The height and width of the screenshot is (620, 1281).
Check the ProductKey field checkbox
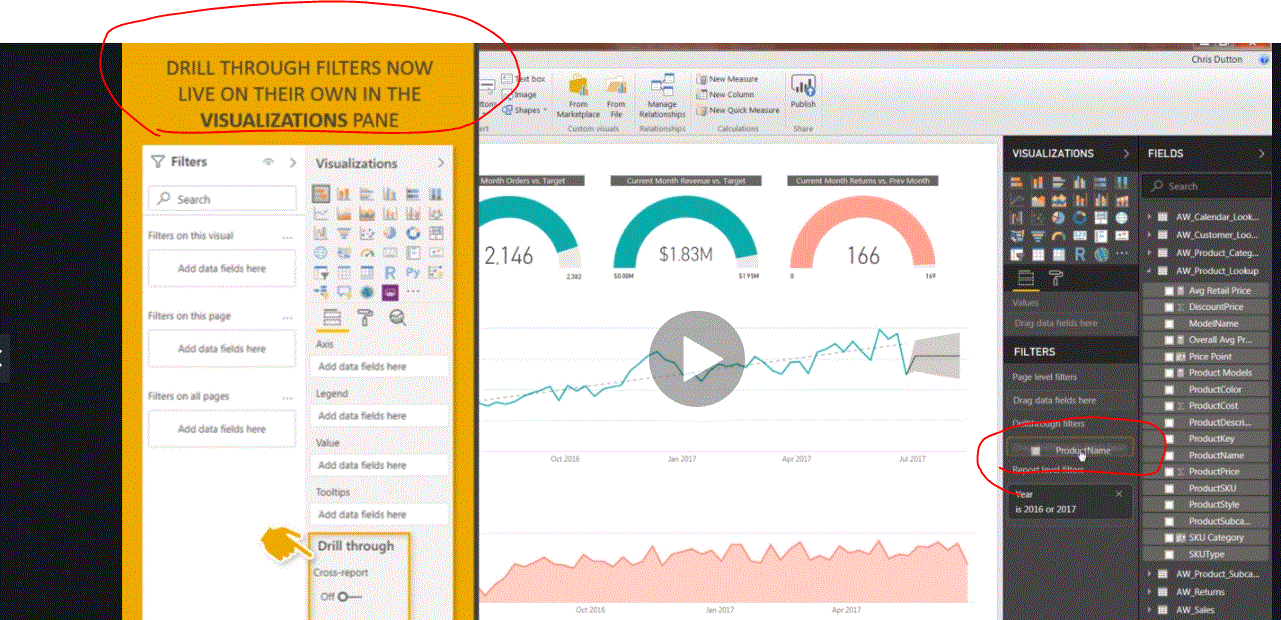[x=1169, y=438]
